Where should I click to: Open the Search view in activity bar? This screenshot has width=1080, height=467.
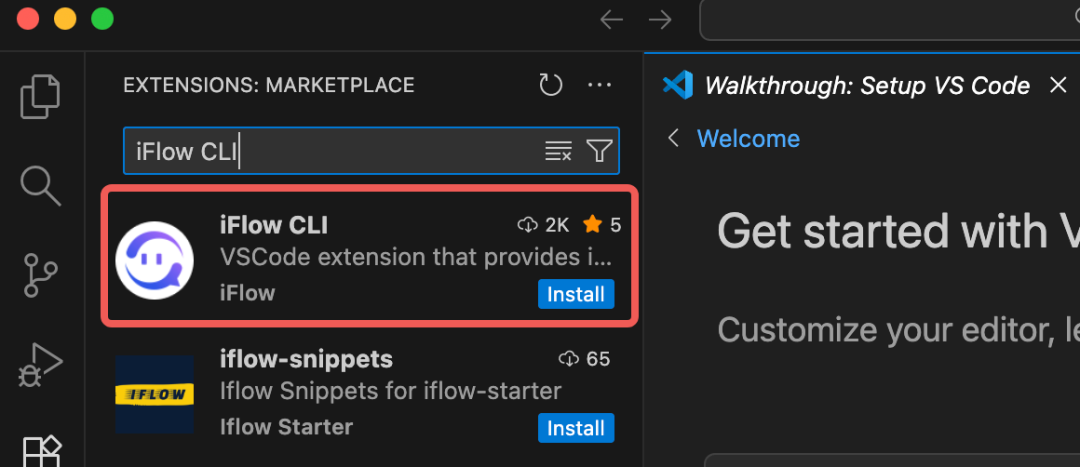point(41,186)
